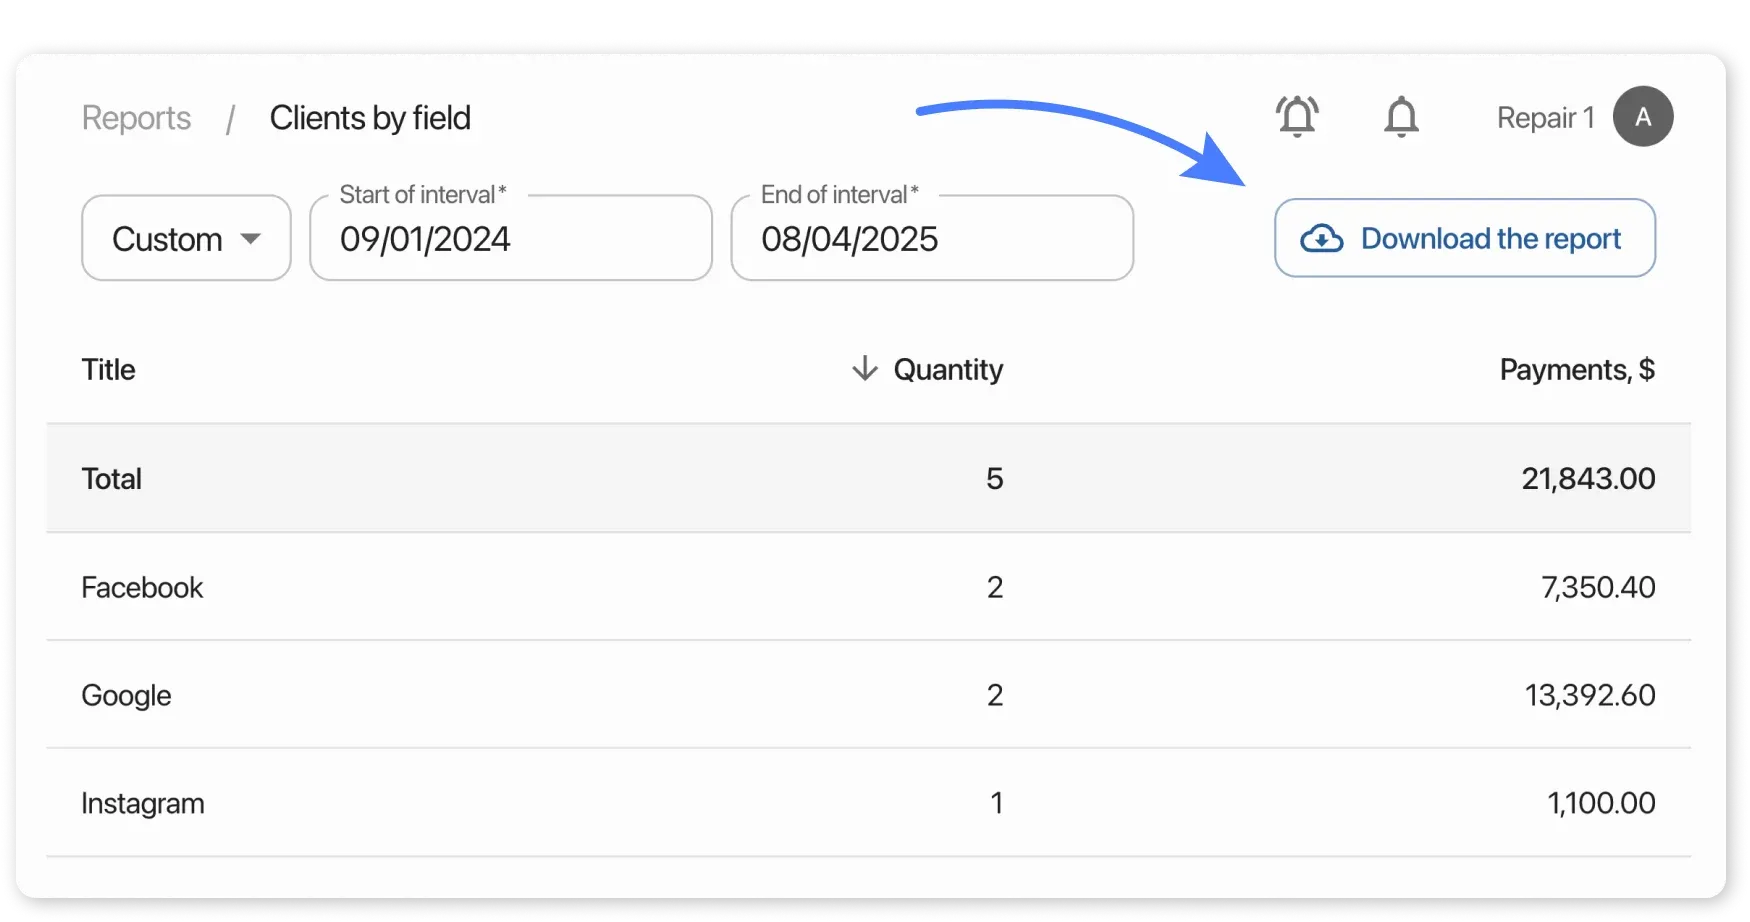The width and height of the screenshot is (1750, 922).
Task: Expand the chevron inside the Custom selector
Action: tap(252, 239)
